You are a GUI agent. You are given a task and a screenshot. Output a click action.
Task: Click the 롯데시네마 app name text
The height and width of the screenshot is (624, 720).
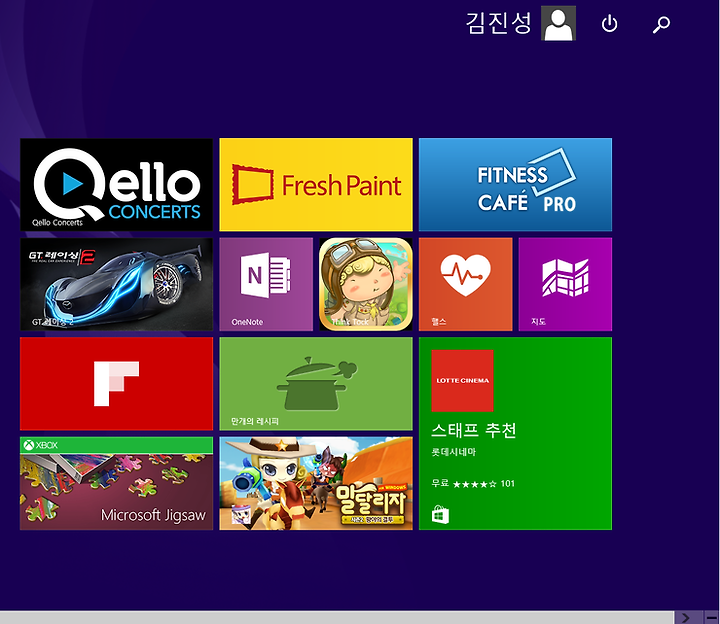[x=454, y=452]
